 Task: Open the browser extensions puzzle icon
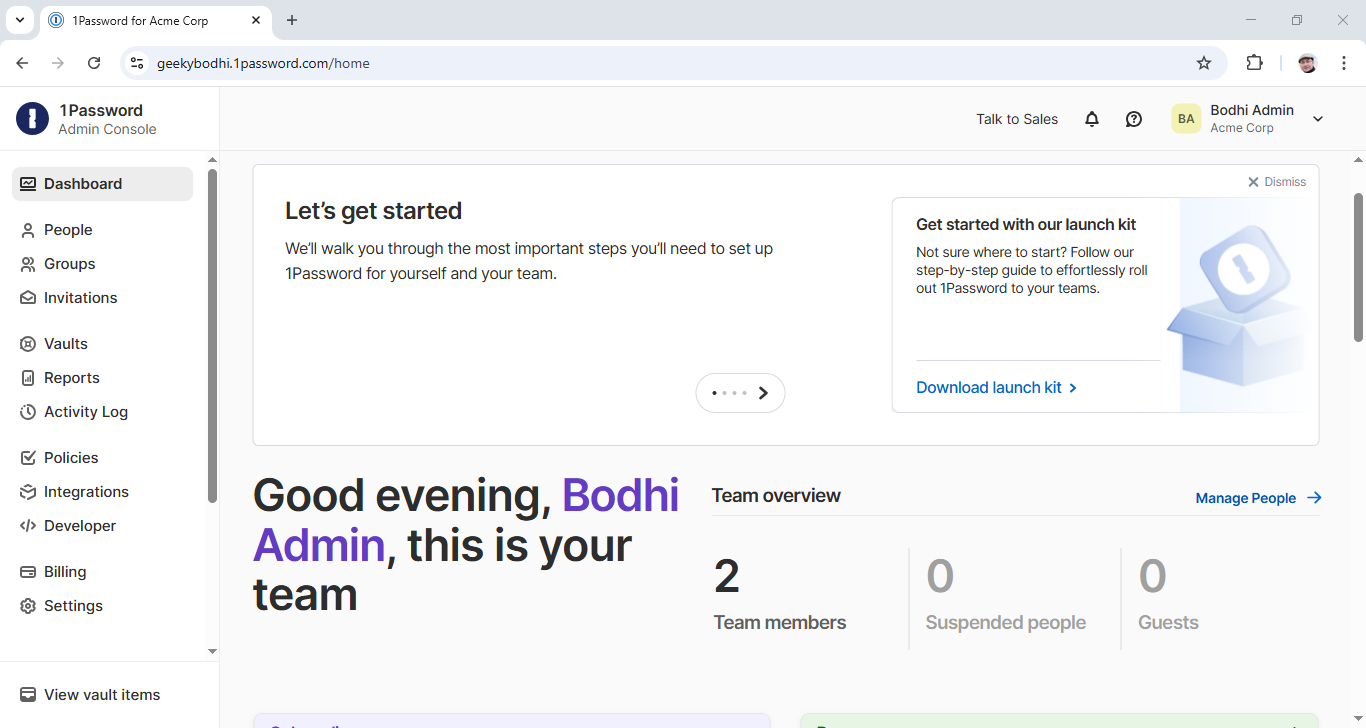(x=1254, y=63)
